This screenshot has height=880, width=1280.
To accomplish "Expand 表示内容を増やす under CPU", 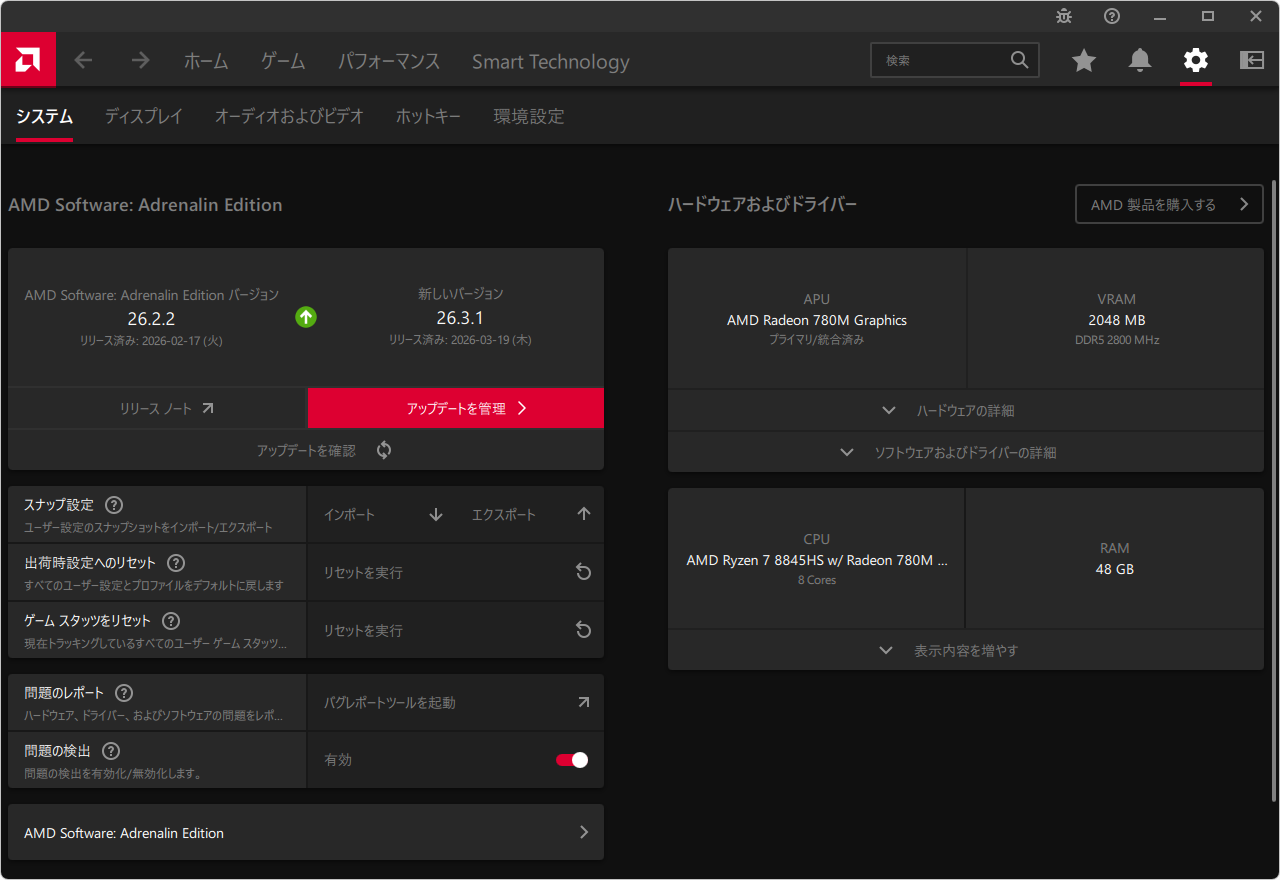I will click(965, 651).
